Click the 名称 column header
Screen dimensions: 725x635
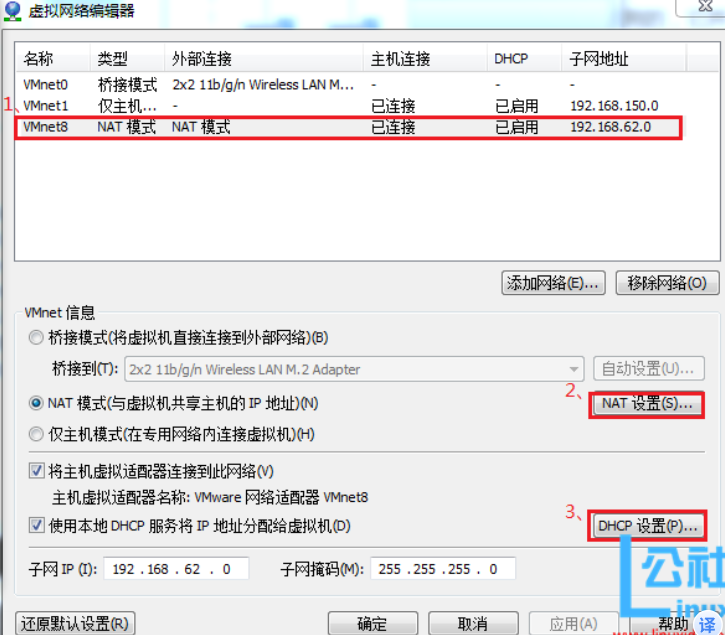pos(53,59)
